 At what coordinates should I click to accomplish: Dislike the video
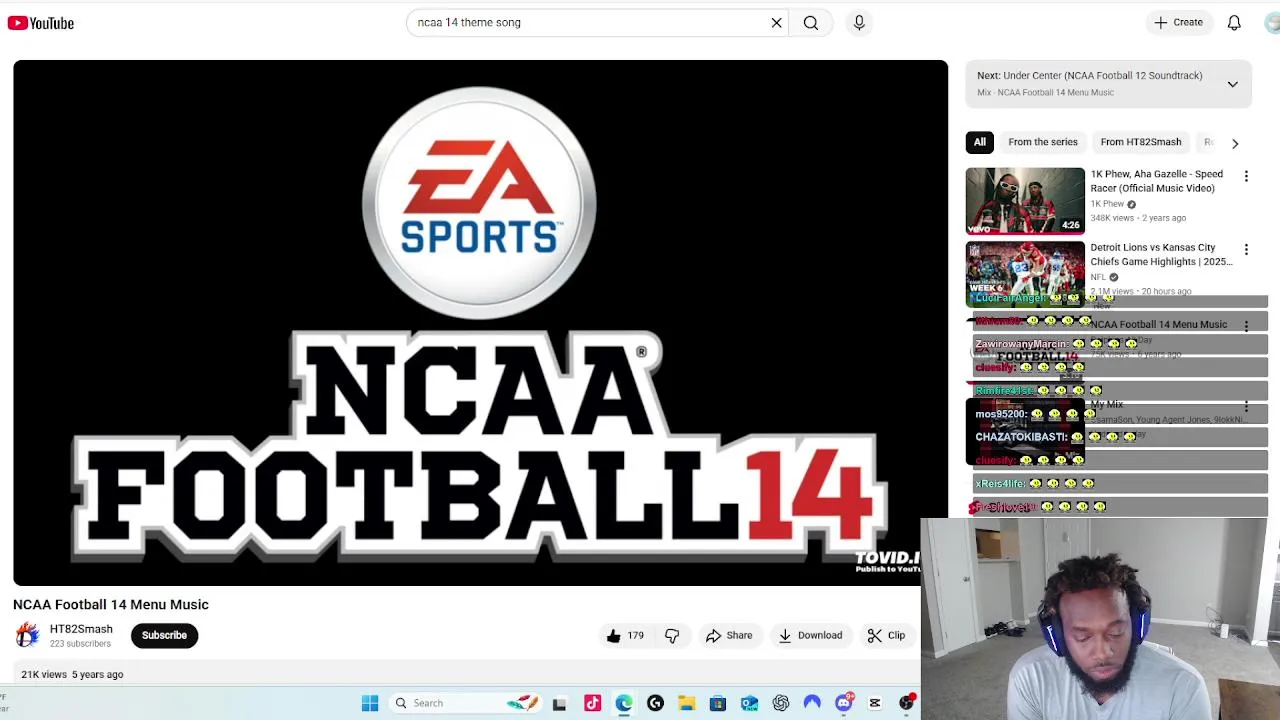point(672,635)
